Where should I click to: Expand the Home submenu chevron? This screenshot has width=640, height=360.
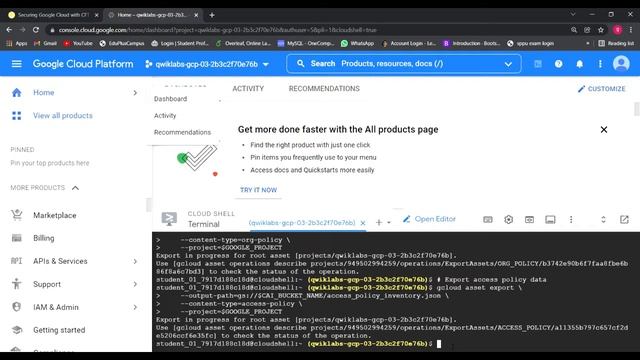pos(135,93)
